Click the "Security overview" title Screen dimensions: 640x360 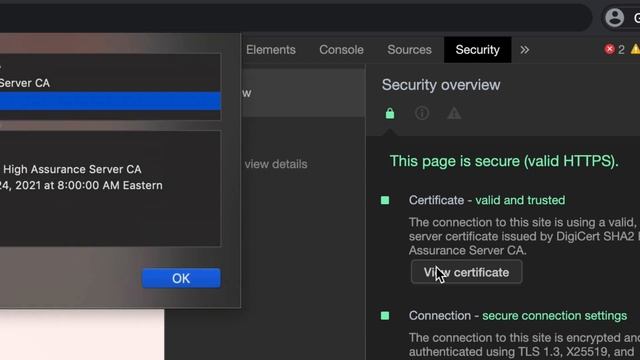(441, 85)
